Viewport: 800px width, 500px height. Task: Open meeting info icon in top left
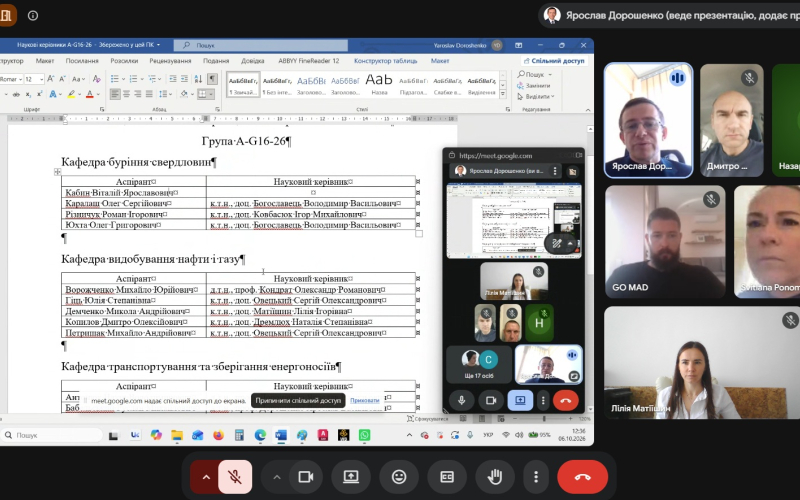pos(33,15)
